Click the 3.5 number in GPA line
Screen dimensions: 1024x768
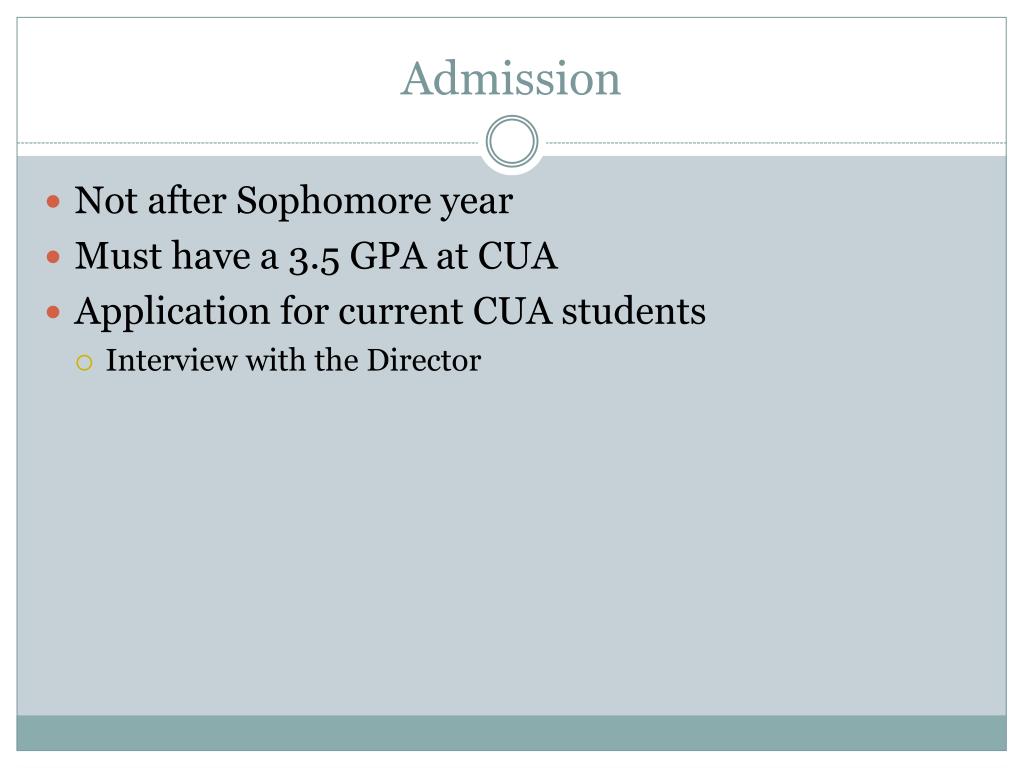[x=314, y=257]
